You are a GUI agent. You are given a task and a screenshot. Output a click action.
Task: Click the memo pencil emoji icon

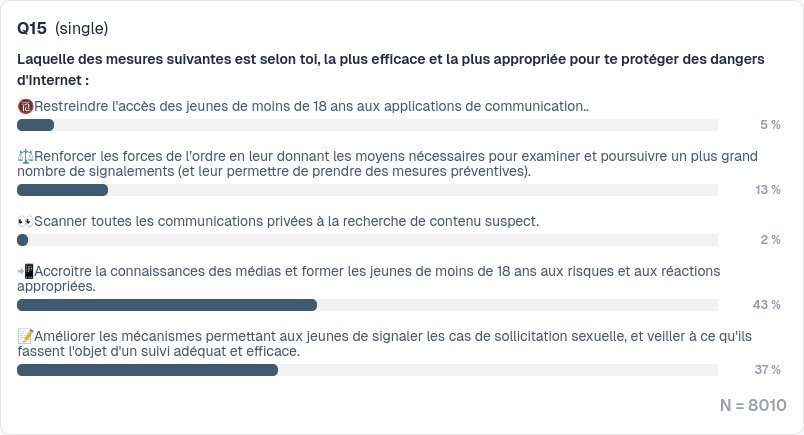(25, 336)
